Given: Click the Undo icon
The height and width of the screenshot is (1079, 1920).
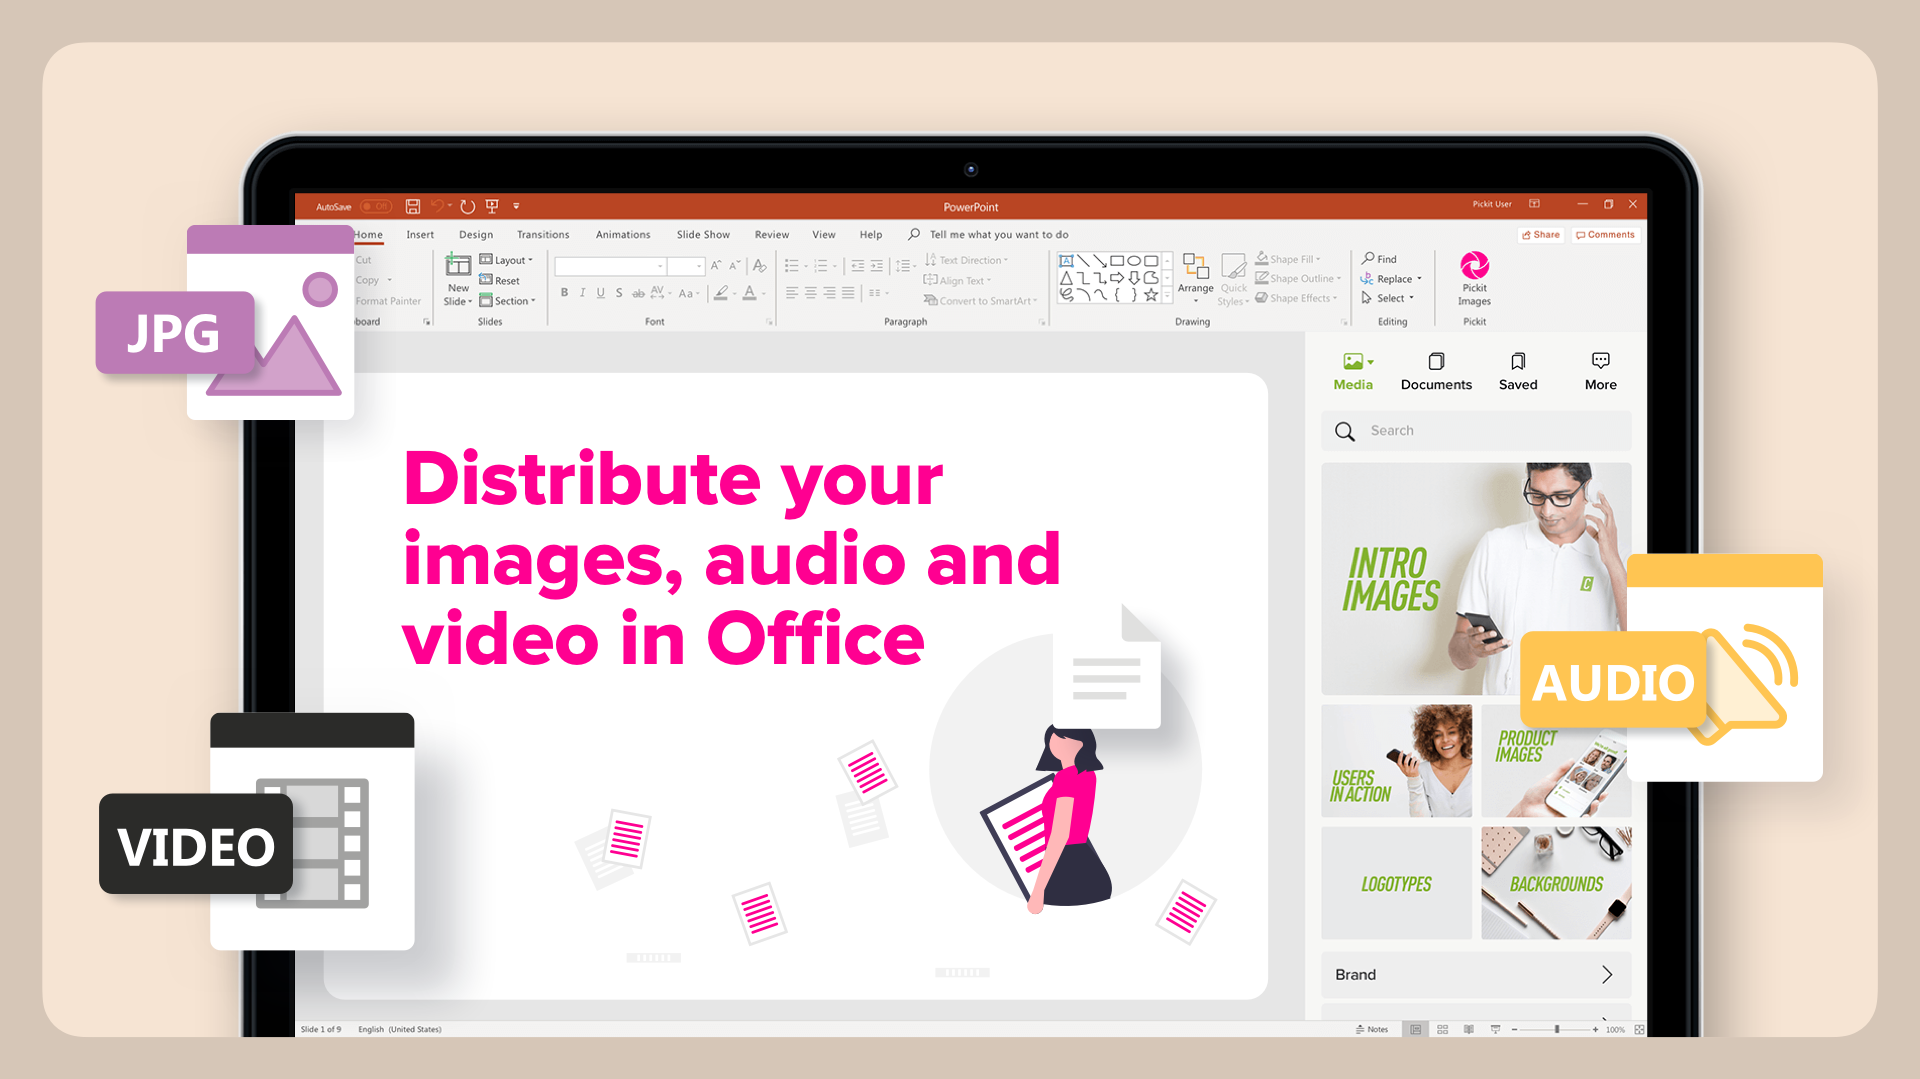Looking at the screenshot, I should (437, 206).
